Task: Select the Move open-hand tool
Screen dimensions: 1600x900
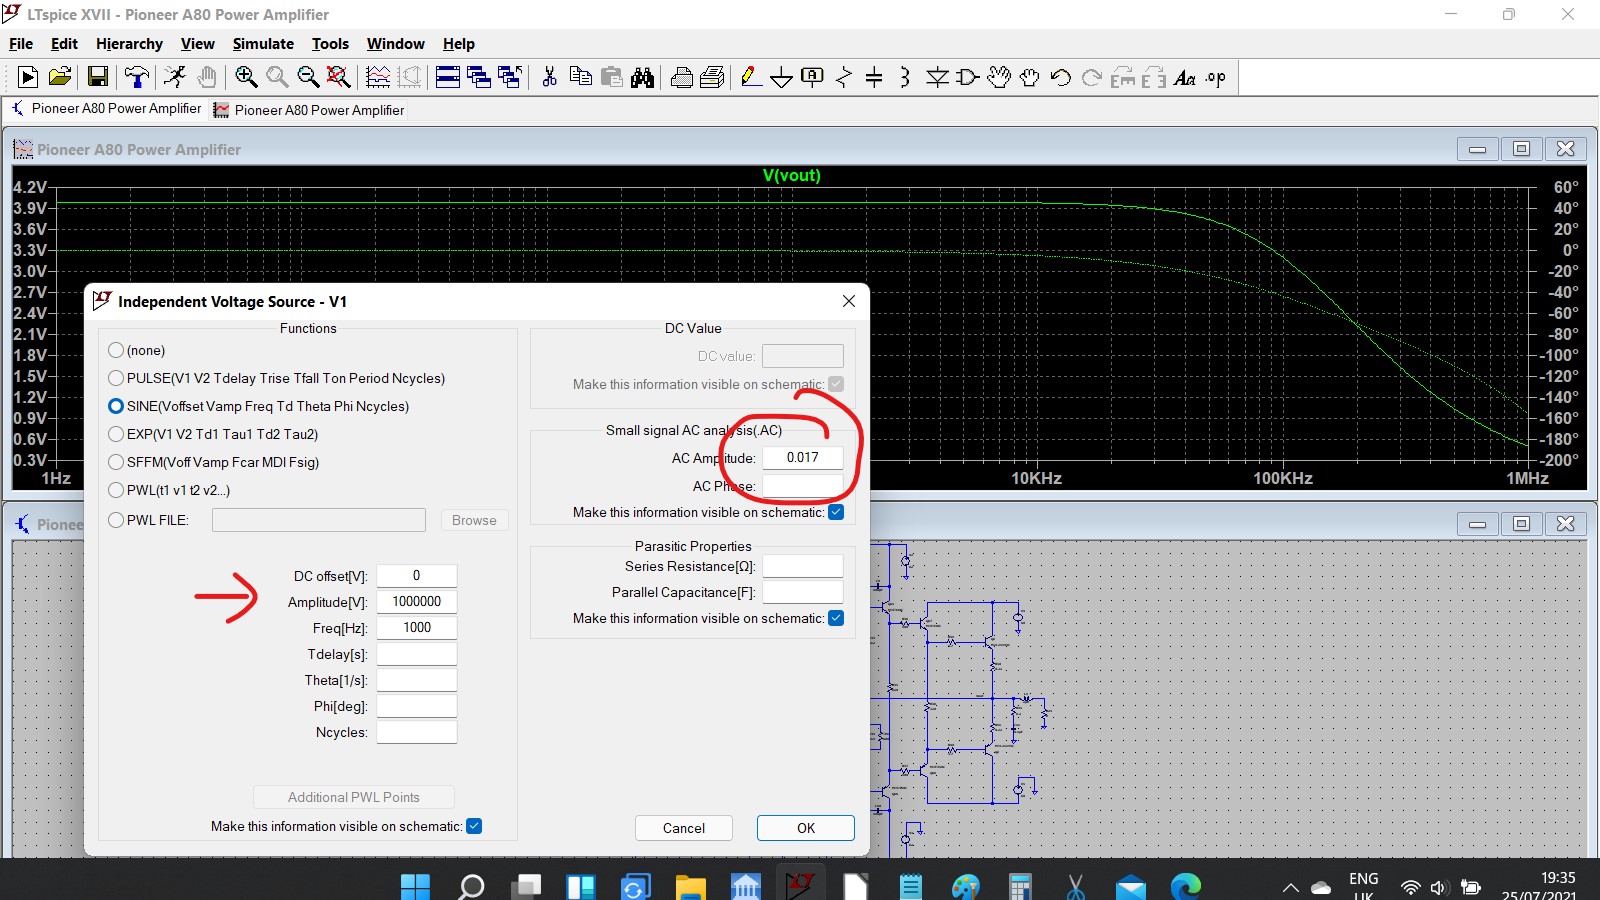Action: click(x=998, y=77)
